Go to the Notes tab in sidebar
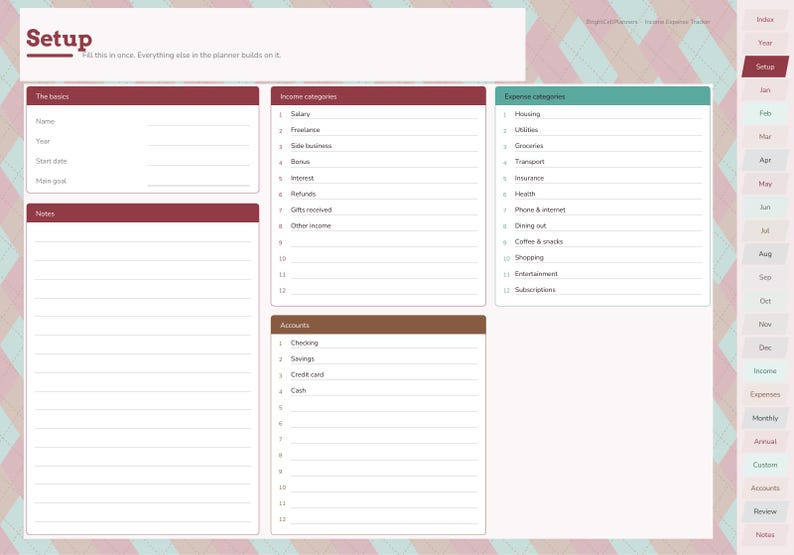The image size is (794, 555). coord(765,535)
